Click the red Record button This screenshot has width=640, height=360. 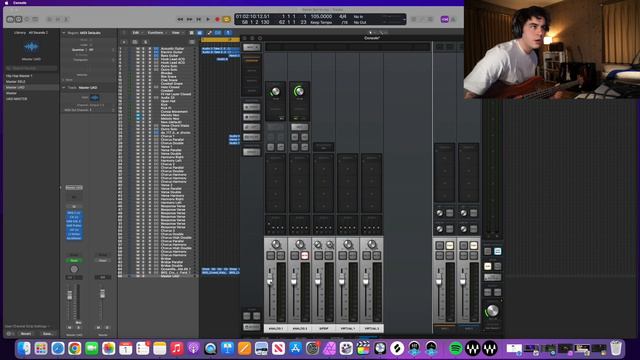click(x=218, y=19)
